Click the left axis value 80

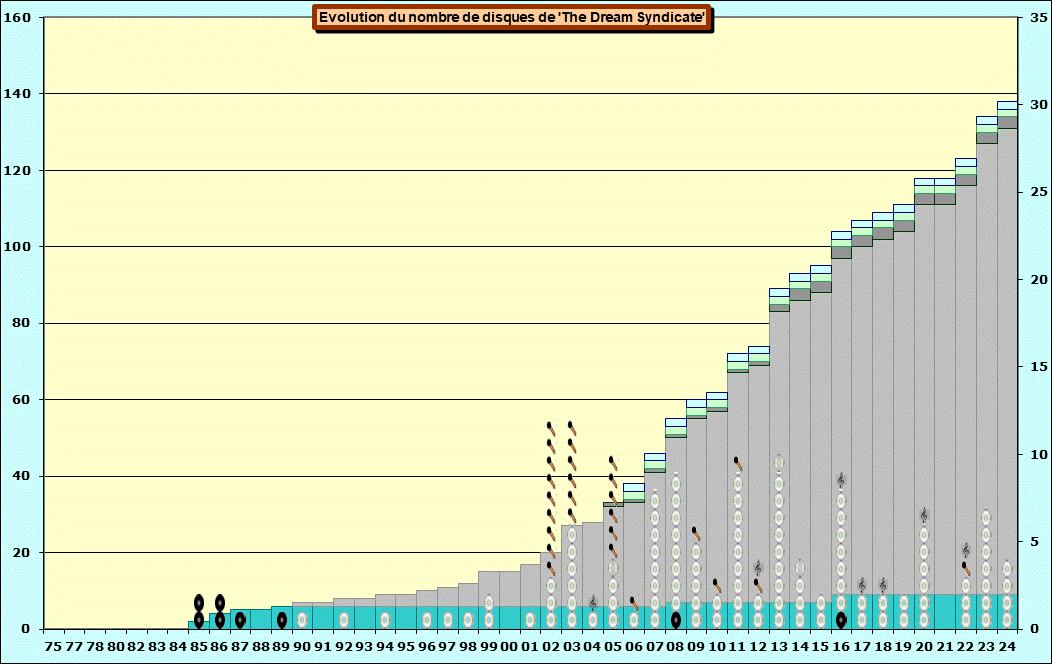20,323
